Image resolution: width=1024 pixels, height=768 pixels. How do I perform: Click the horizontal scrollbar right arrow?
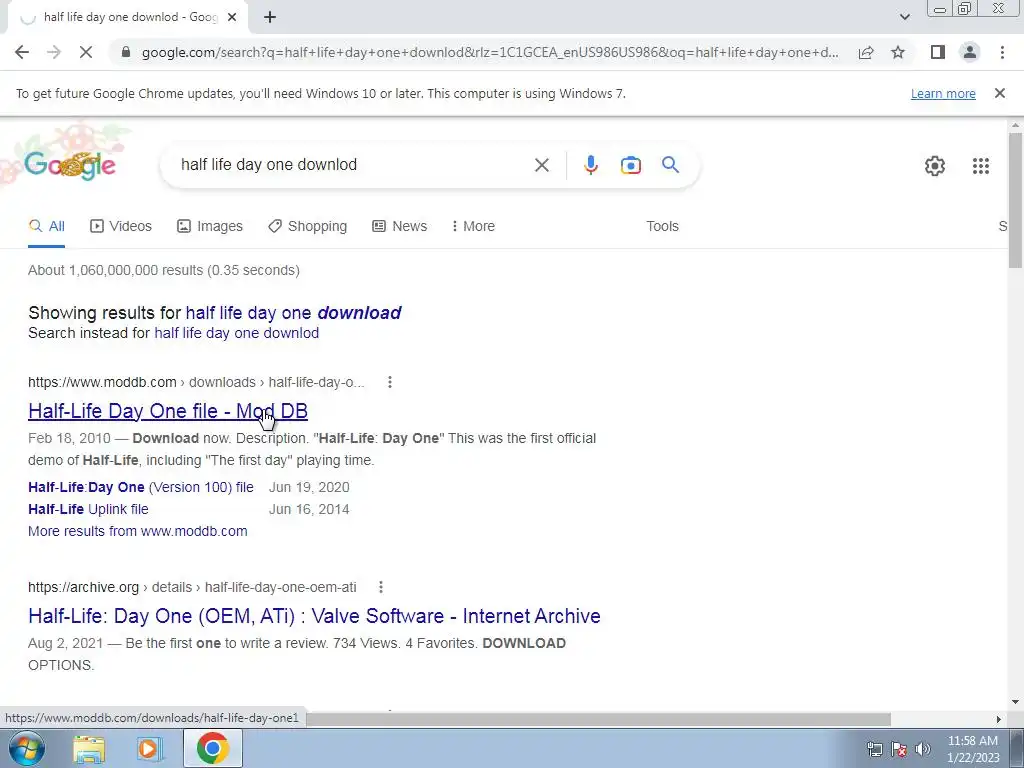coord(998,719)
